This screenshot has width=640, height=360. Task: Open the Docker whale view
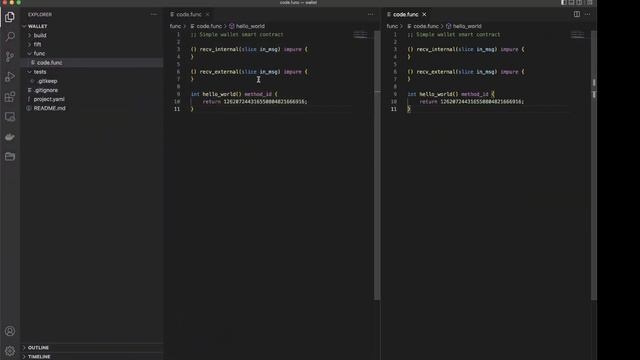10,137
